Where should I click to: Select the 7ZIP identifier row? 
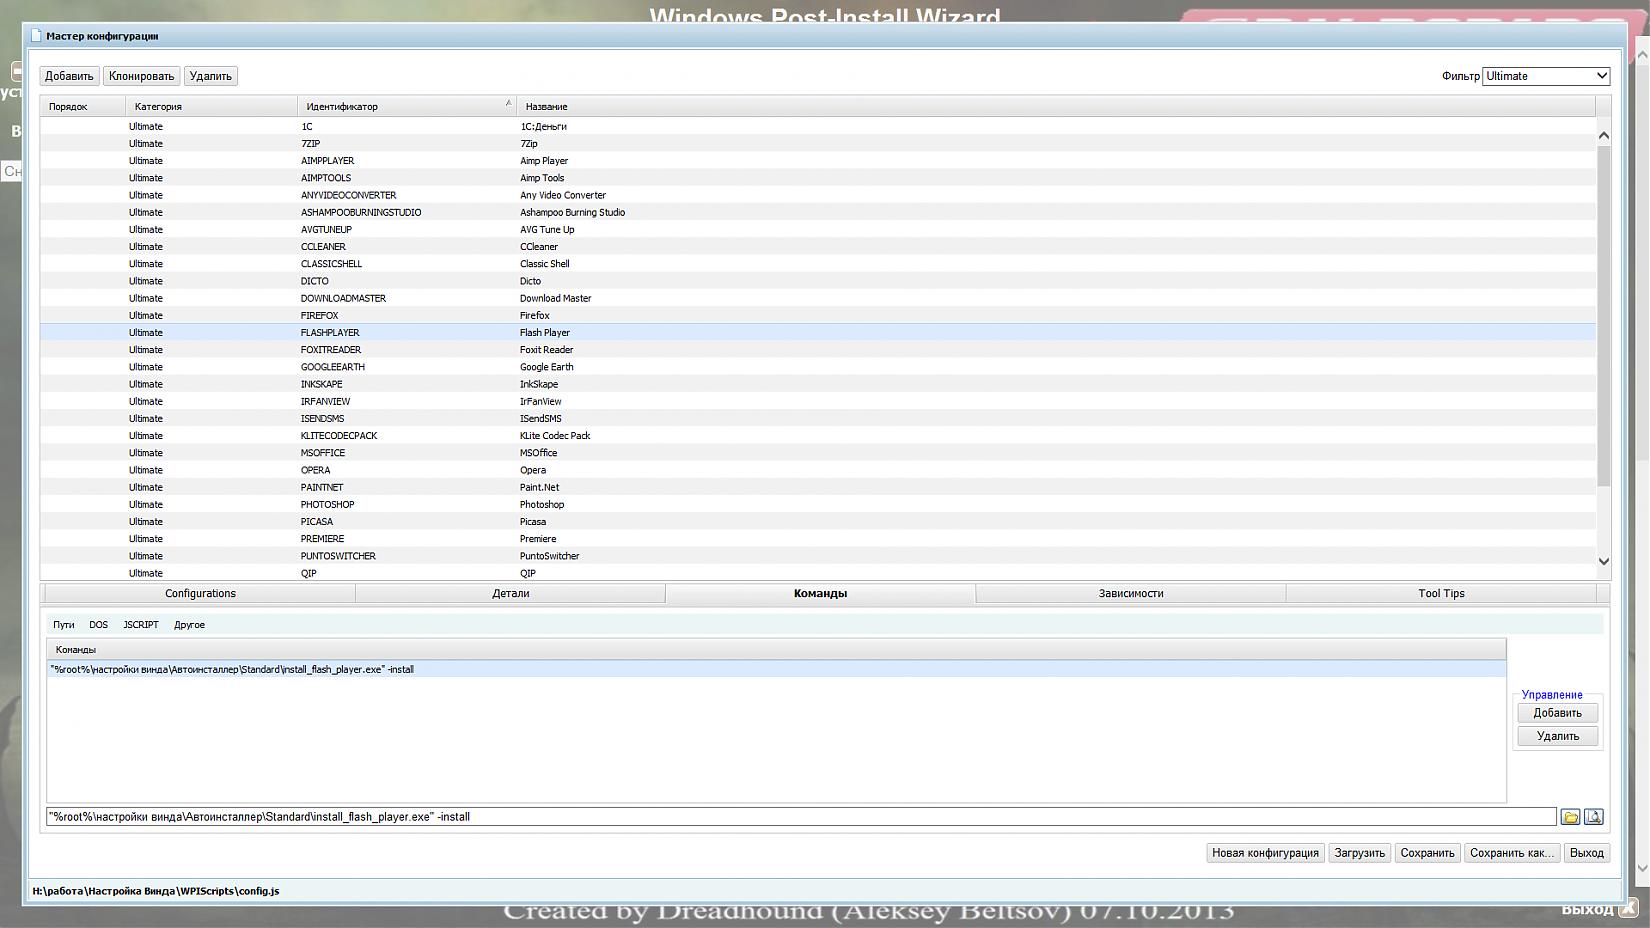(310, 144)
